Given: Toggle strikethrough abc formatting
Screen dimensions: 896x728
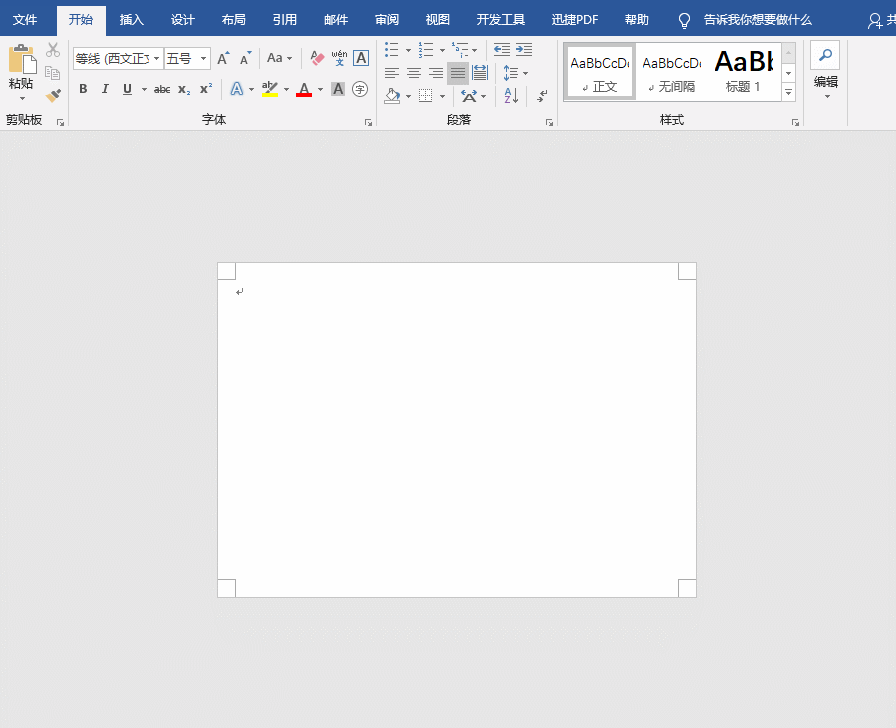Looking at the screenshot, I should [162, 89].
